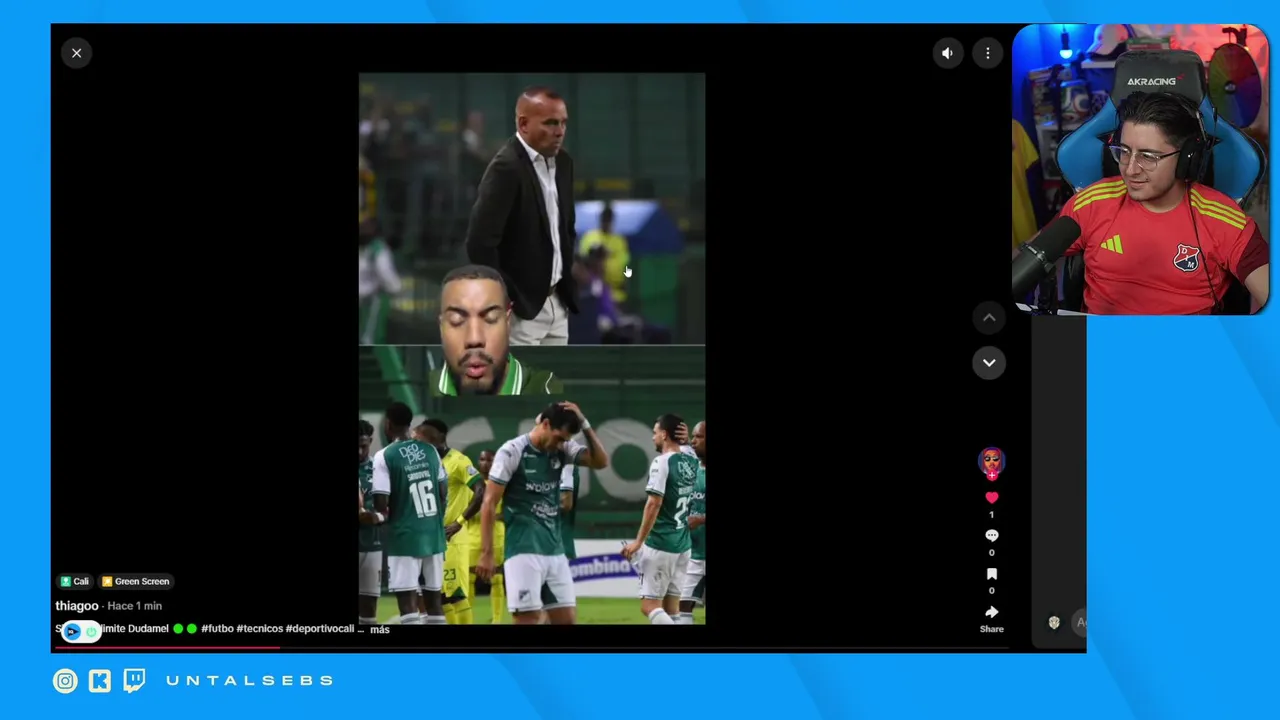The image size is (1280, 720).
Task: Like the video with the heart
Action: pyautogui.click(x=992, y=497)
